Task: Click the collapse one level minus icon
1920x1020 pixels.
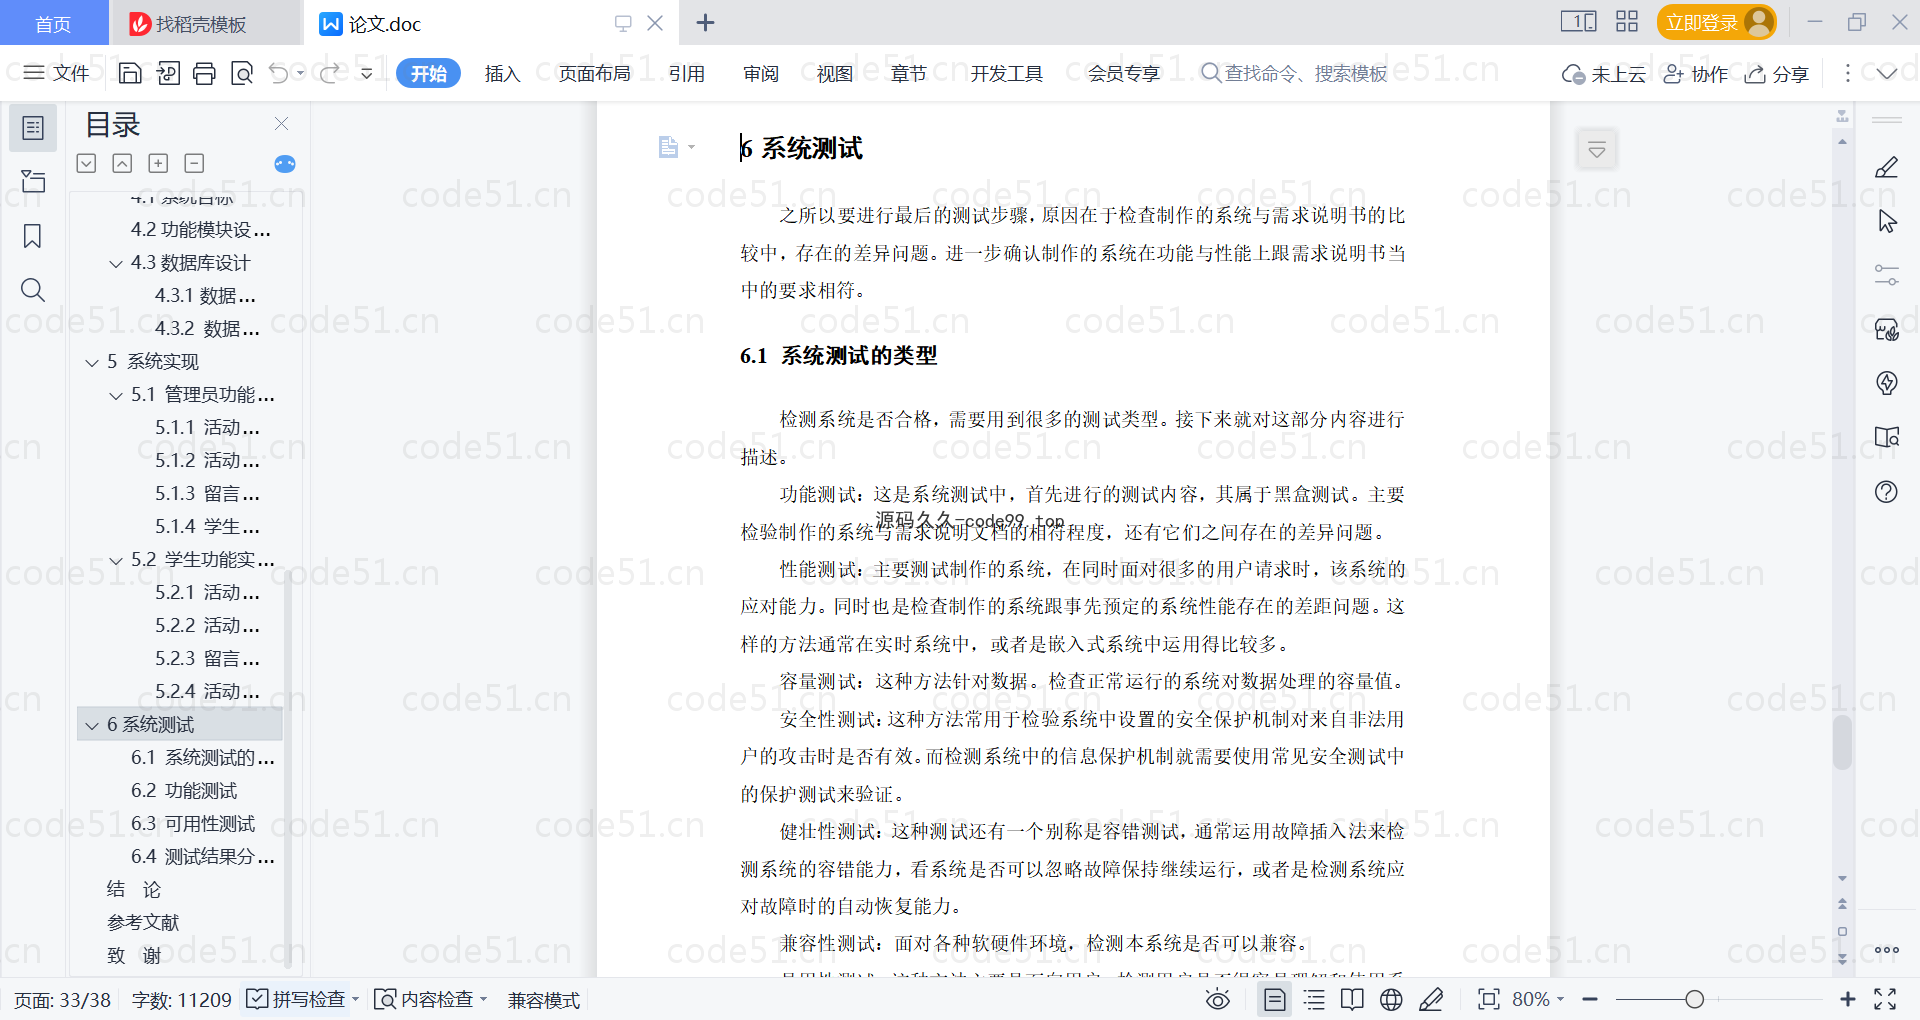Action: coord(194,163)
